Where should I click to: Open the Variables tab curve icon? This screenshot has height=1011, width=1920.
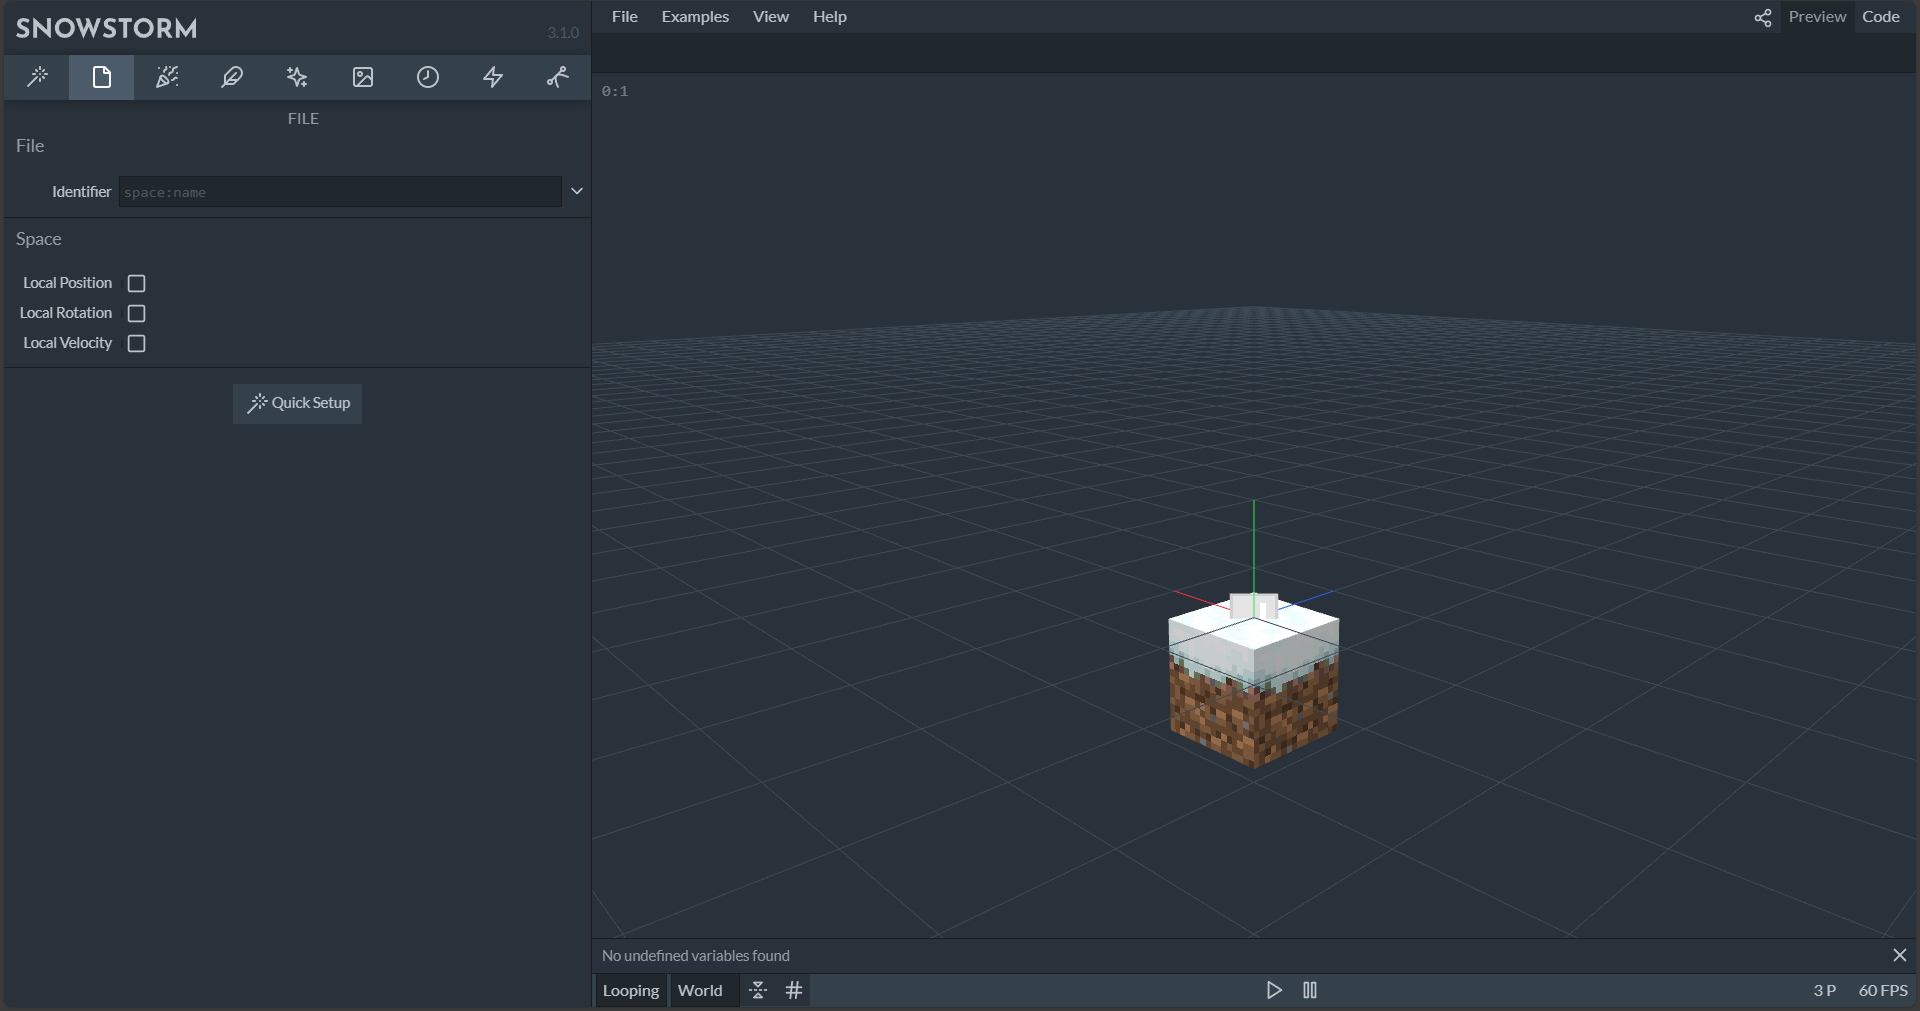558,77
